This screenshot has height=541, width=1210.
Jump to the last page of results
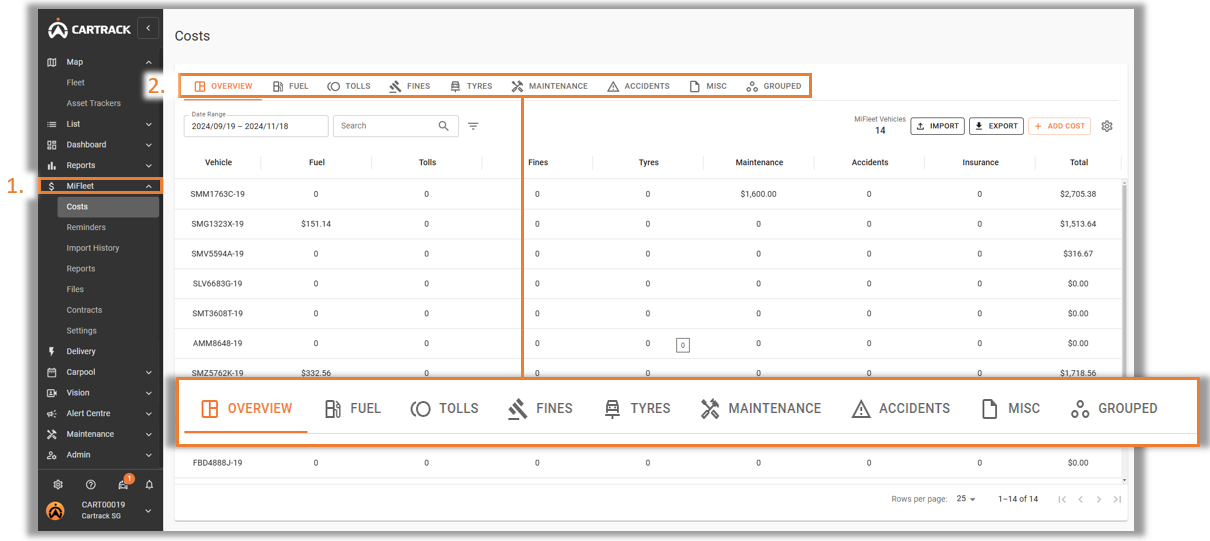coord(1117,499)
